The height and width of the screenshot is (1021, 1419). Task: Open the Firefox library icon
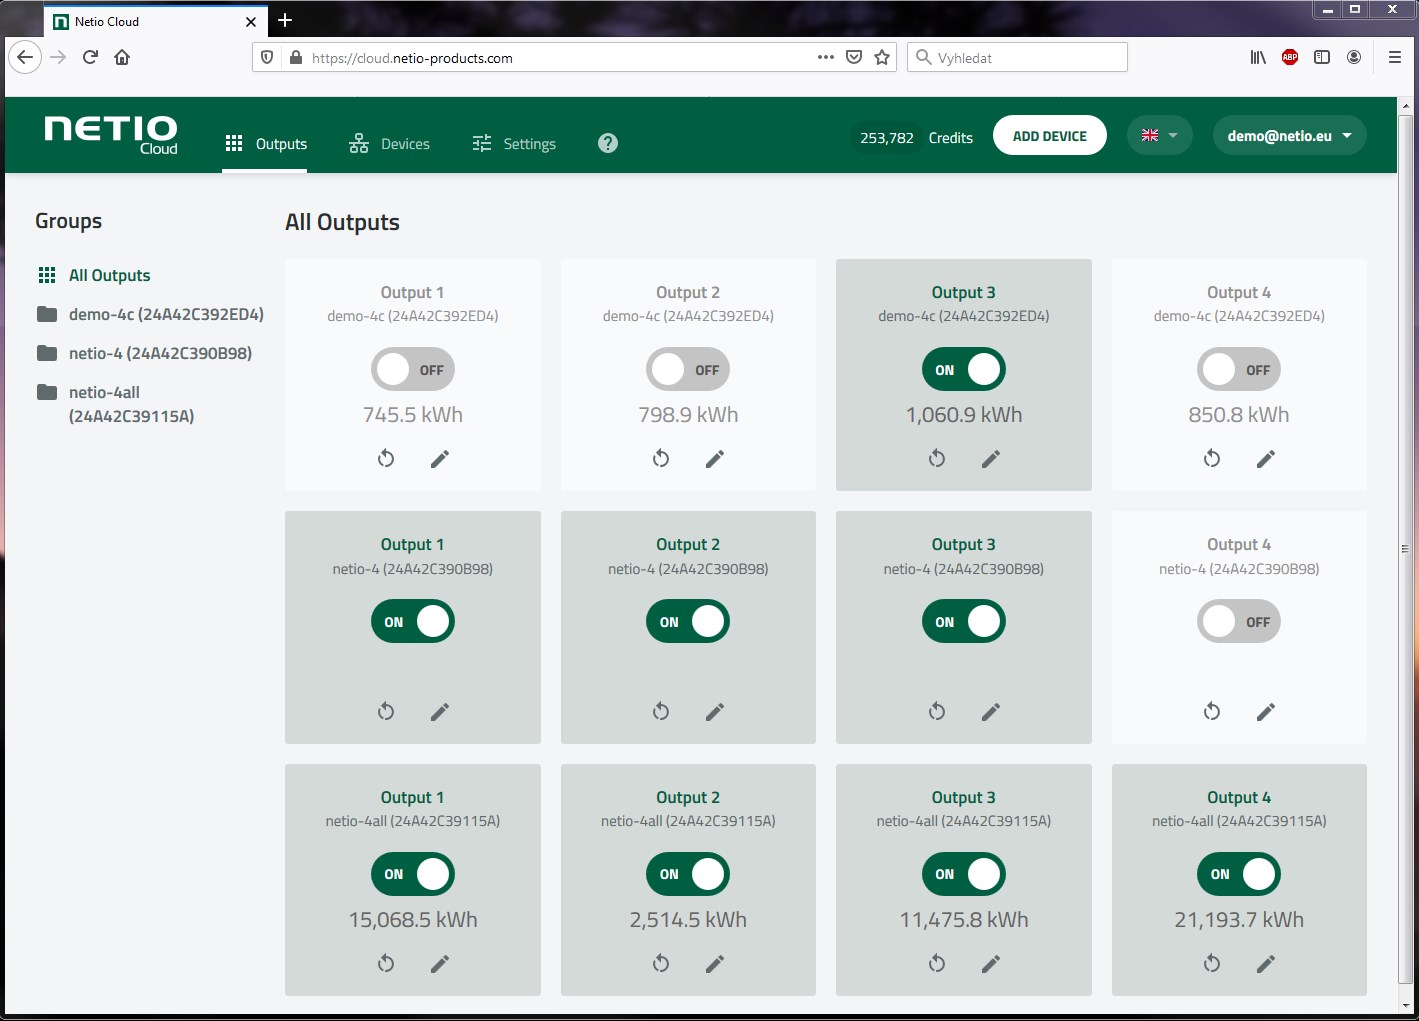(x=1258, y=57)
